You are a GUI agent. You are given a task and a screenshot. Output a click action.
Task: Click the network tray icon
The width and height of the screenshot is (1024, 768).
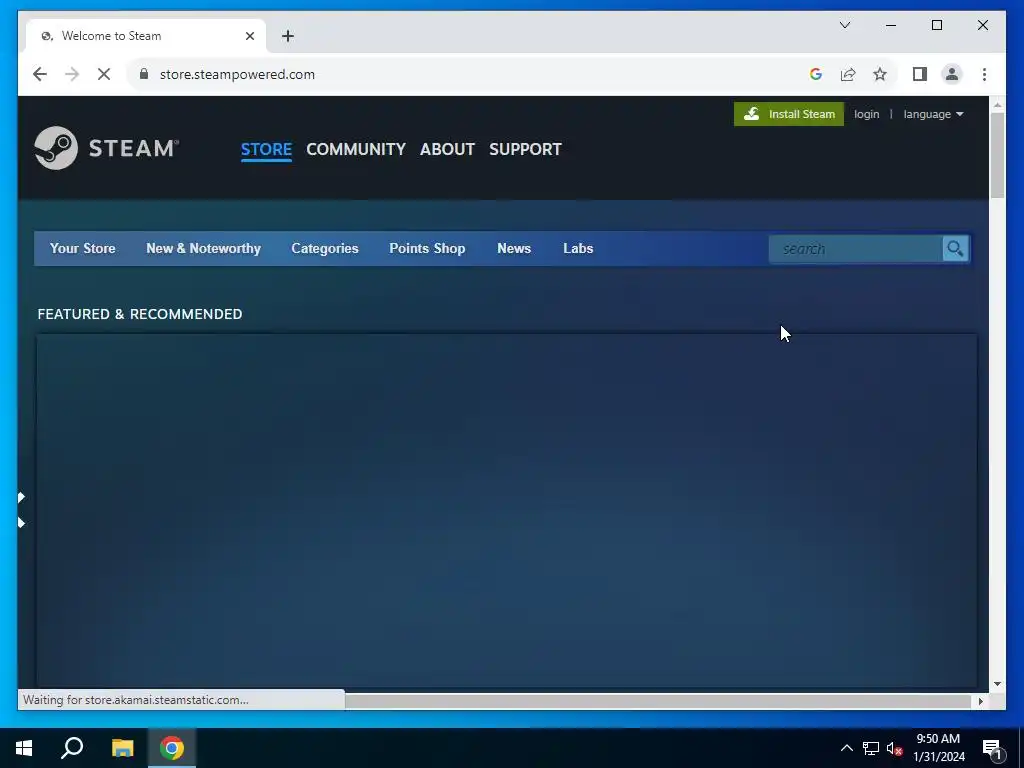click(871, 748)
